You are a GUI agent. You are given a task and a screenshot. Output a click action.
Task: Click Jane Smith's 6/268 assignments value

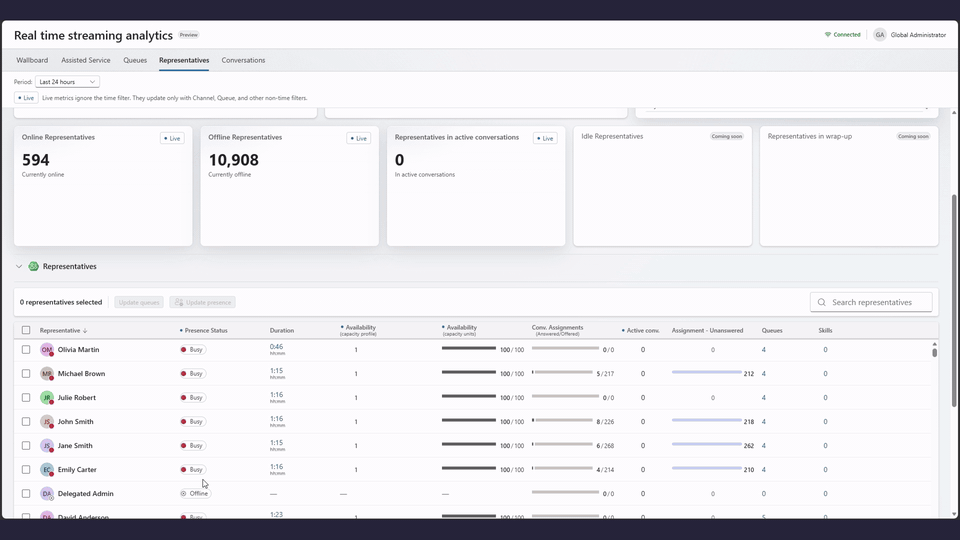point(605,446)
